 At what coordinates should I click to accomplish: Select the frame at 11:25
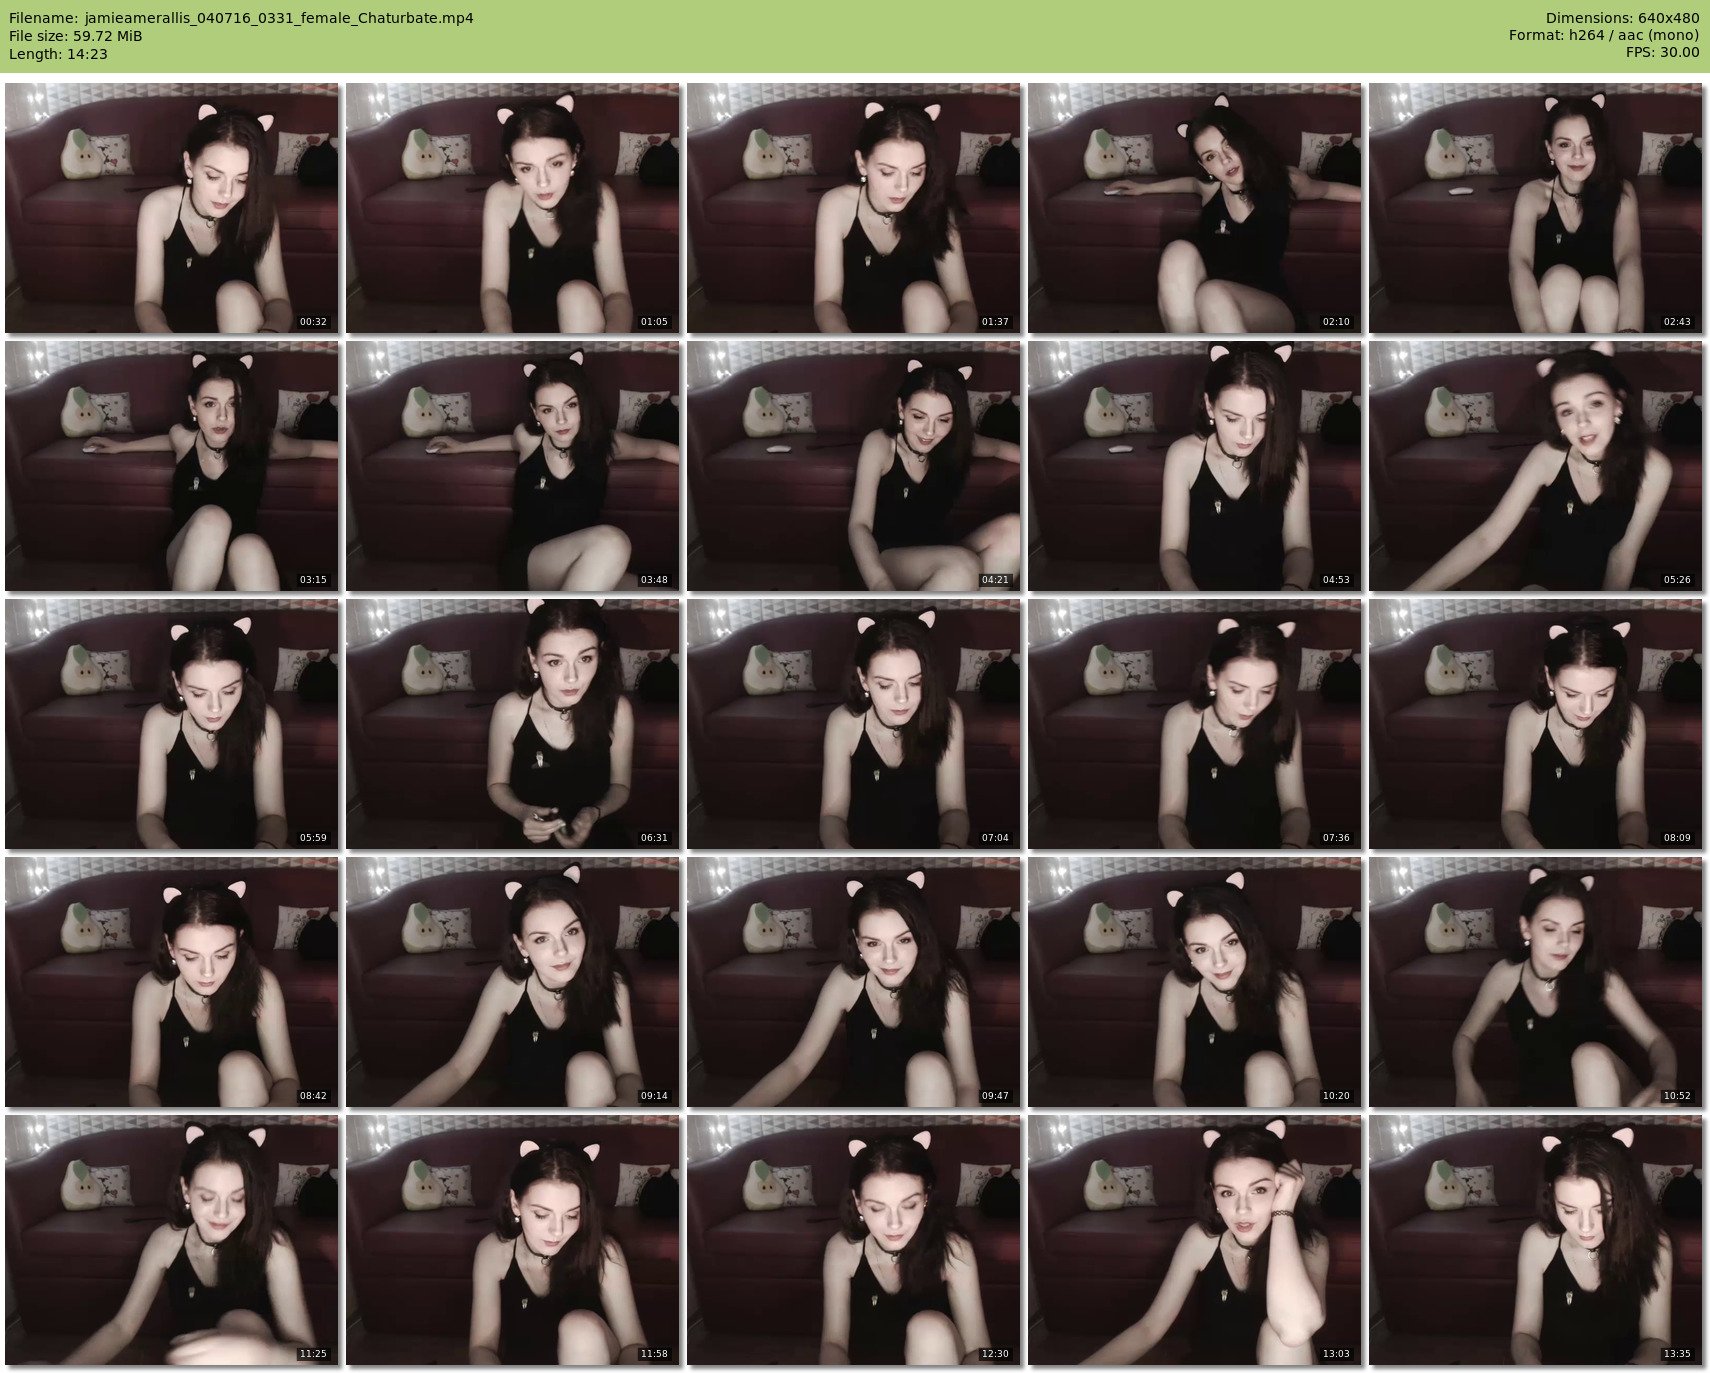pos(171,1240)
